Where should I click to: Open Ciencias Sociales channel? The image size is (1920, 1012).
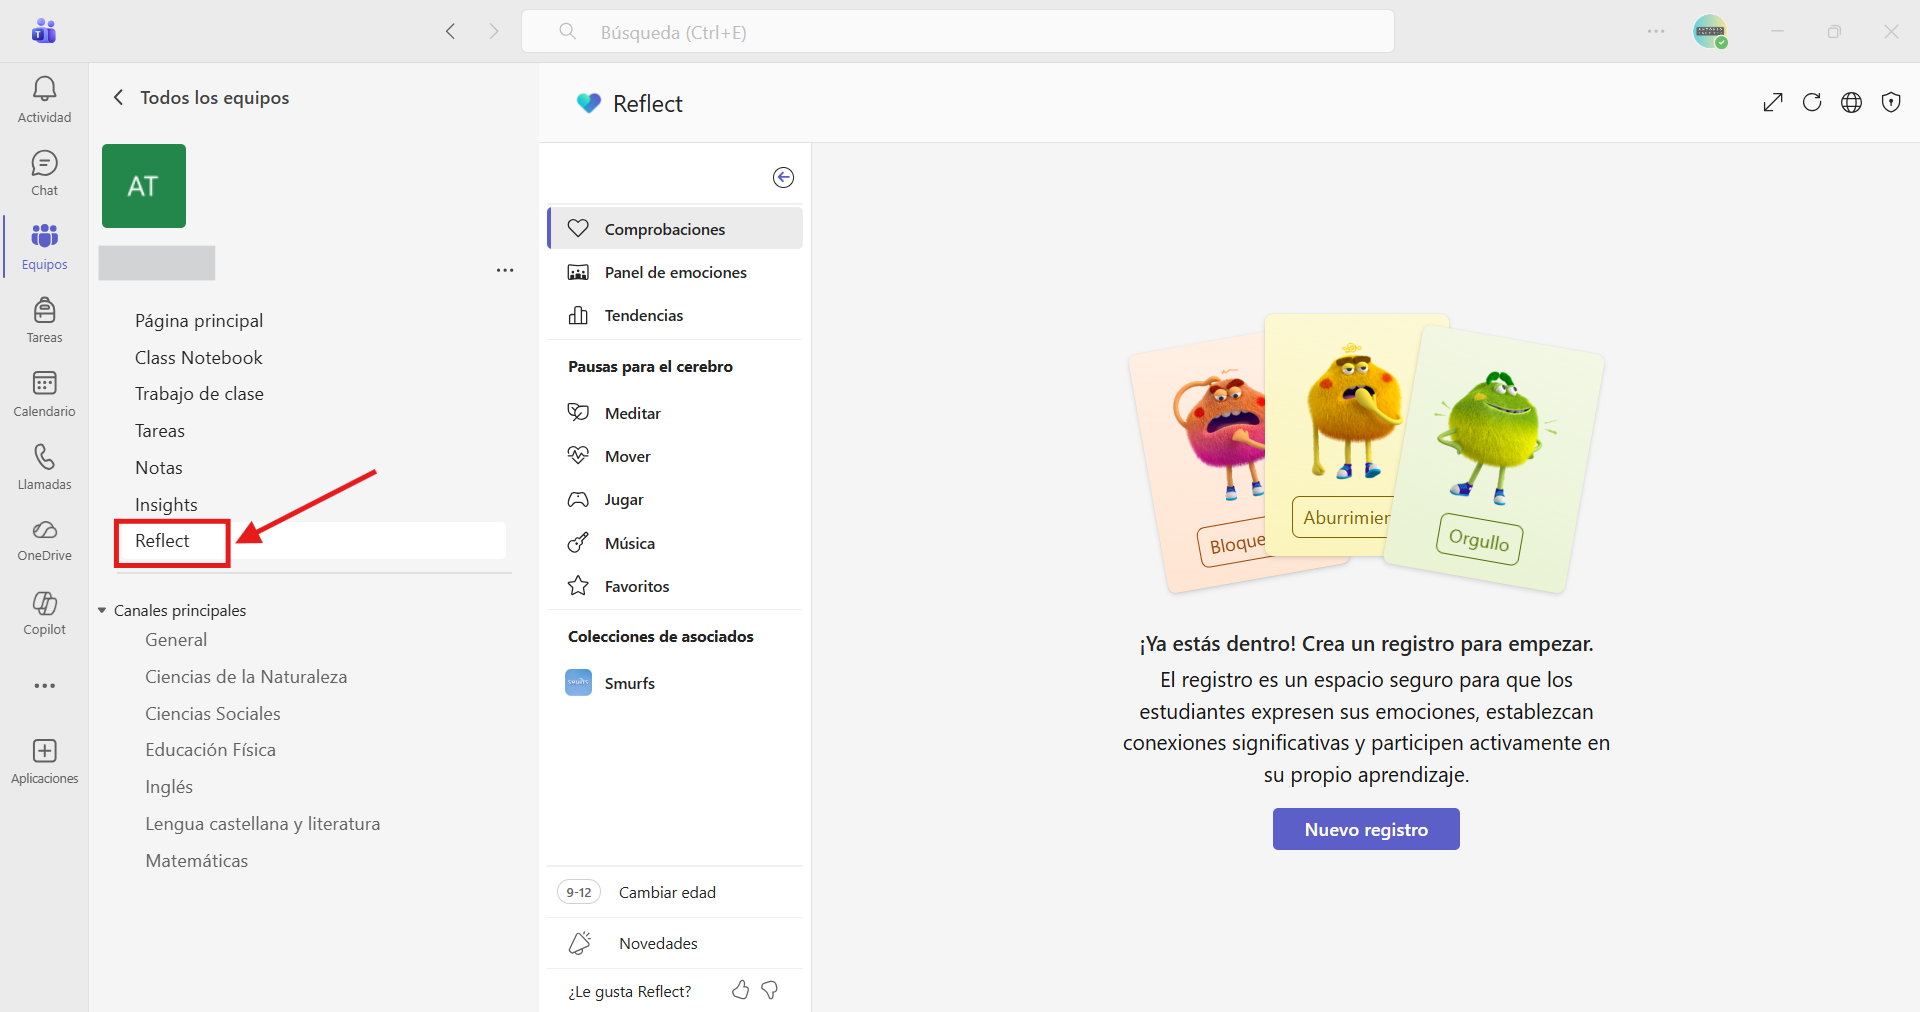pos(213,714)
